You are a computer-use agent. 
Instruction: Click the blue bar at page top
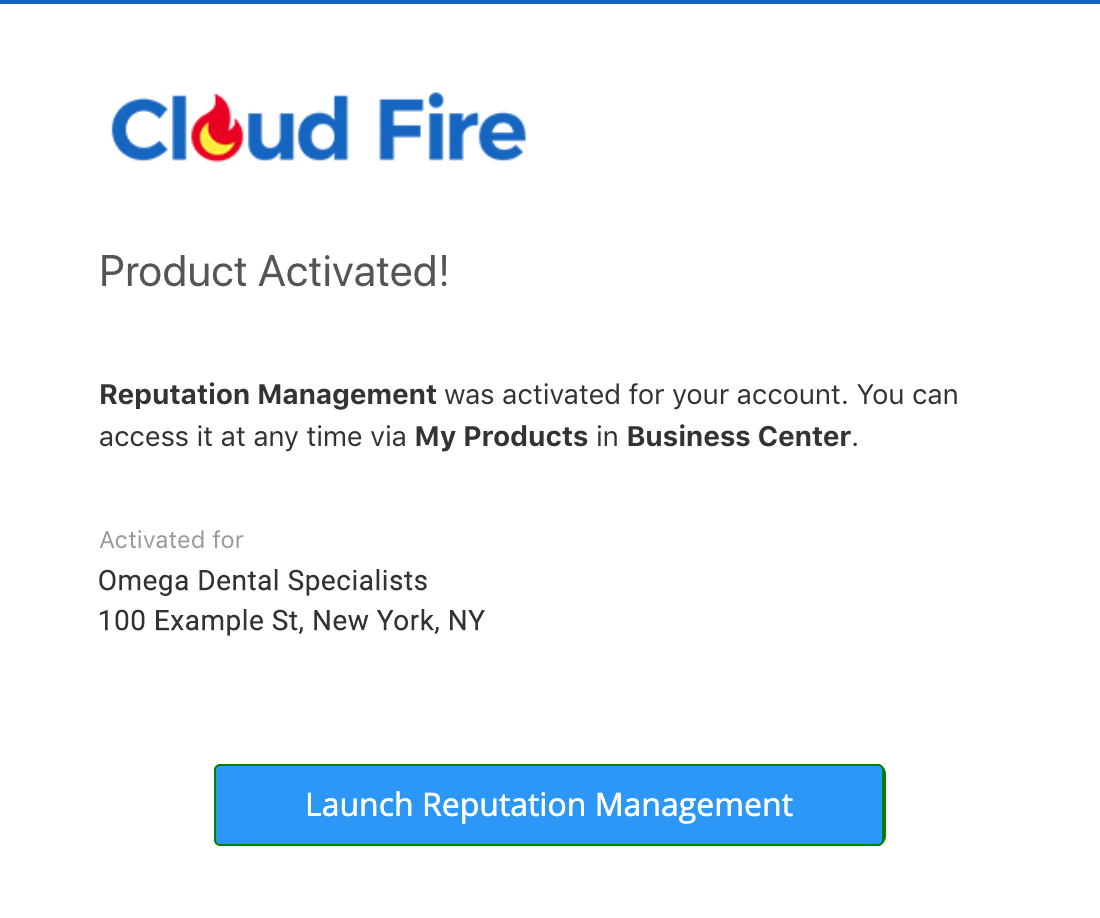coord(550,2)
